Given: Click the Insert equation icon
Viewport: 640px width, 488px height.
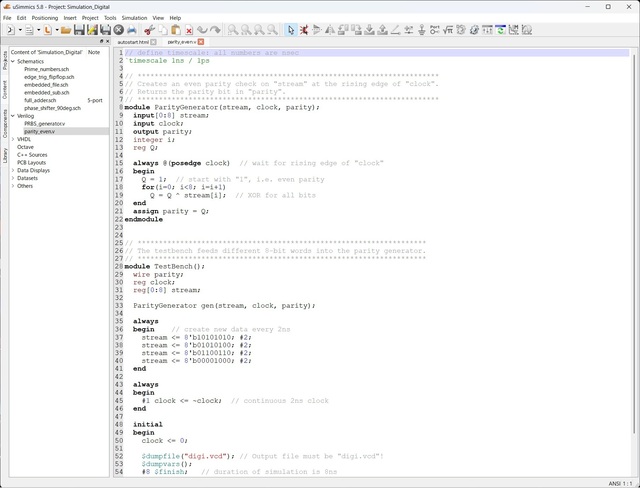Looking at the screenshot, I should tap(448, 30).
